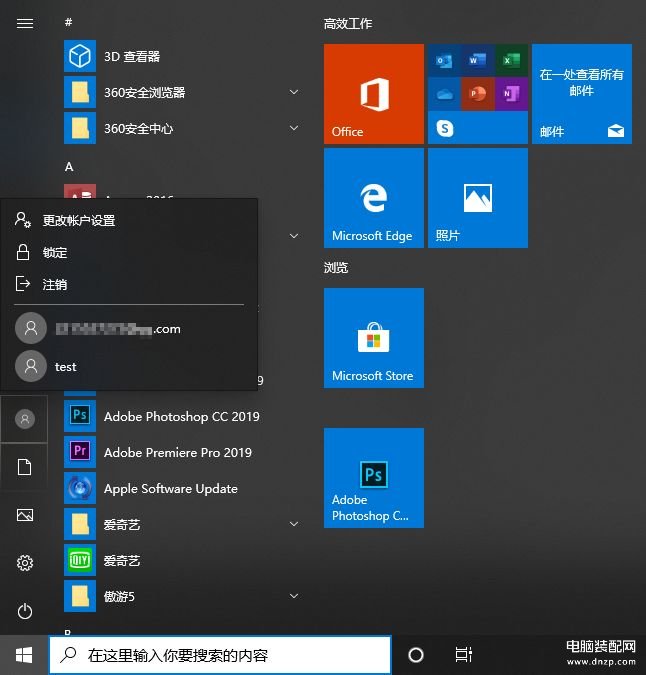The image size is (646, 675).
Task: Open the Power options button
Action: pos(25,611)
